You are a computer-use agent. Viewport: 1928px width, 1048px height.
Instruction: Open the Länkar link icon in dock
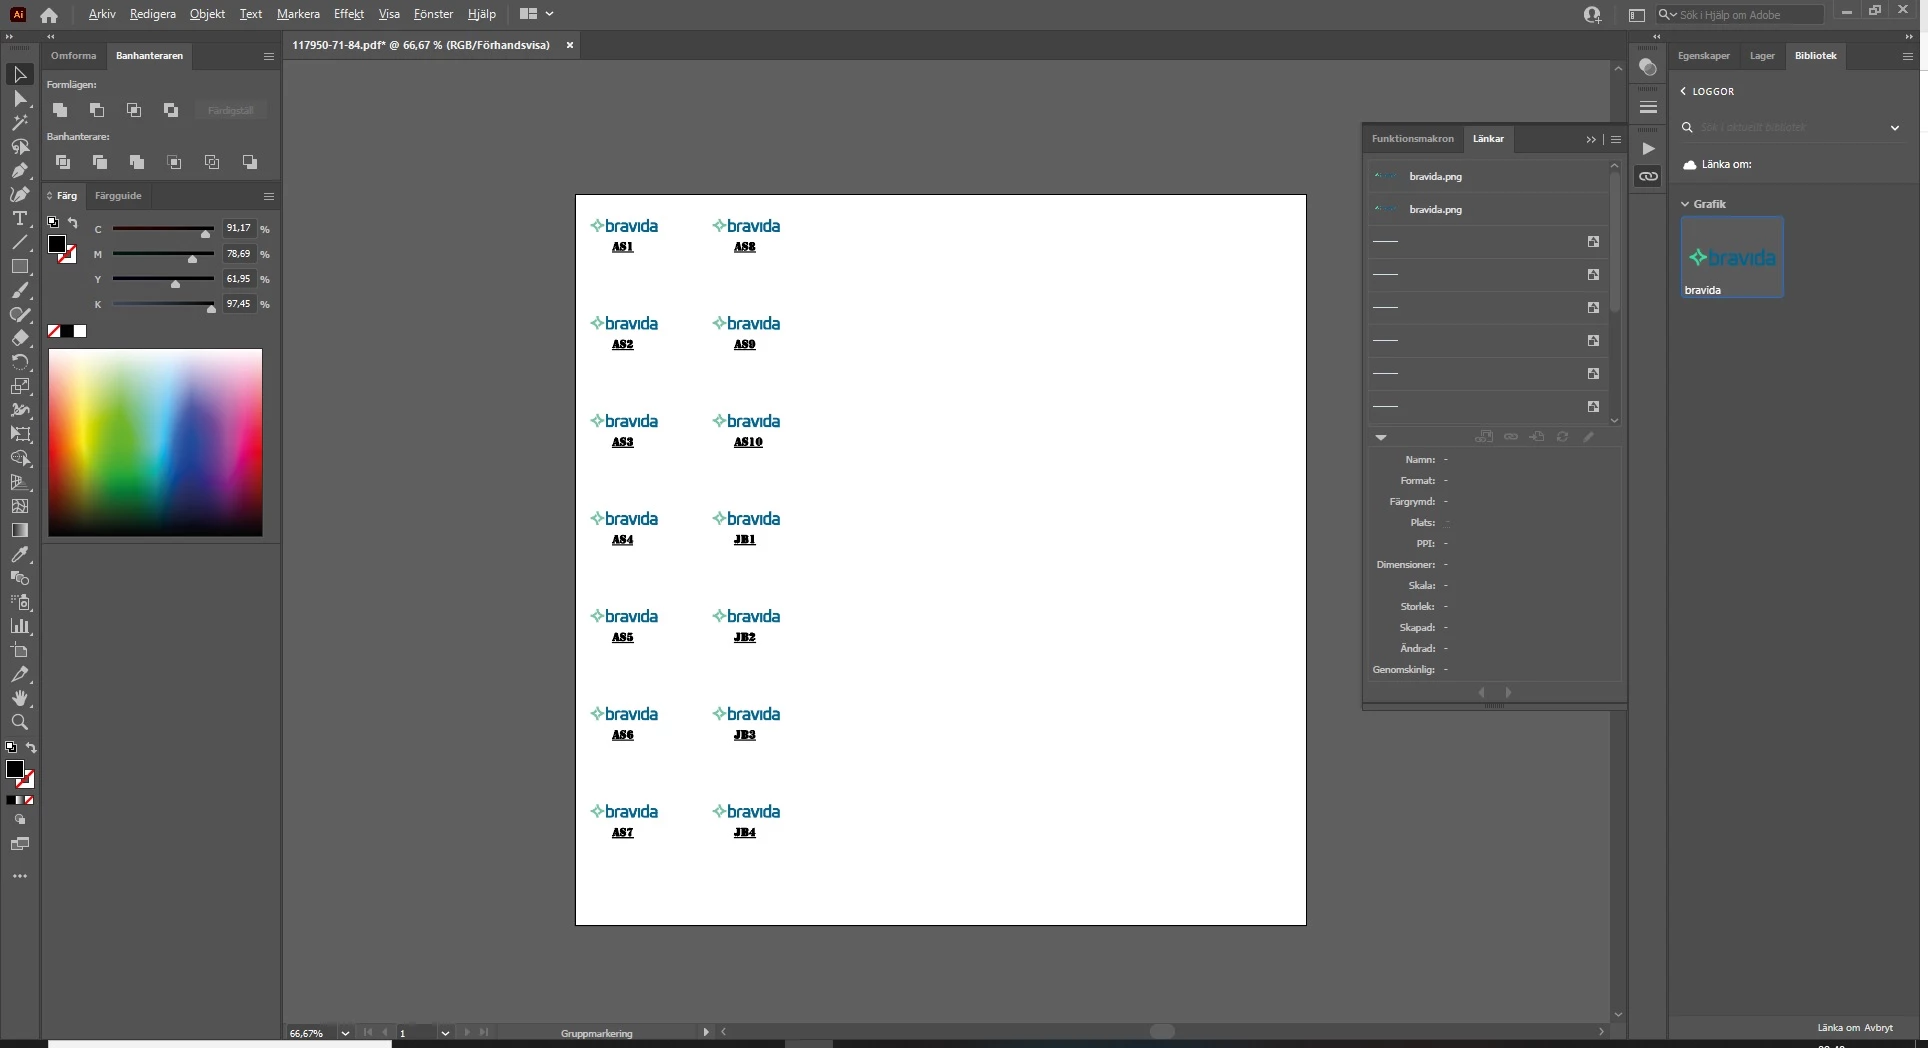click(x=1648, y=176)
